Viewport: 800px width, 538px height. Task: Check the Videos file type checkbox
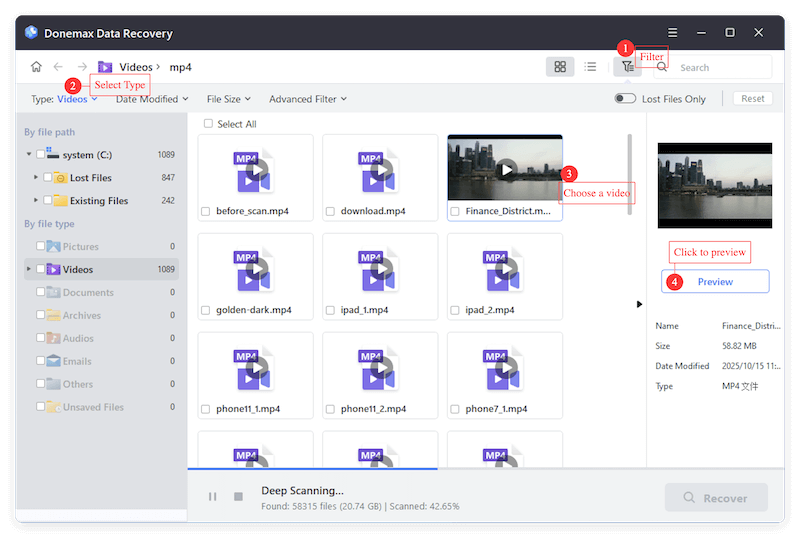click(x=41, y=268)
